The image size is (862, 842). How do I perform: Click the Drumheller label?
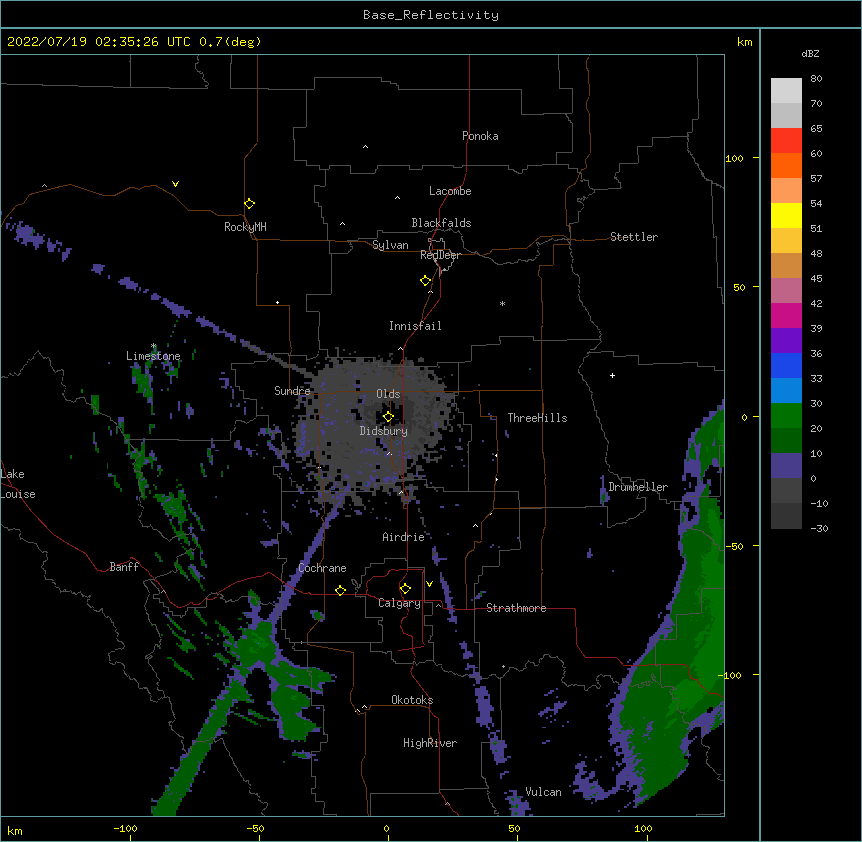tap(638, 487)
